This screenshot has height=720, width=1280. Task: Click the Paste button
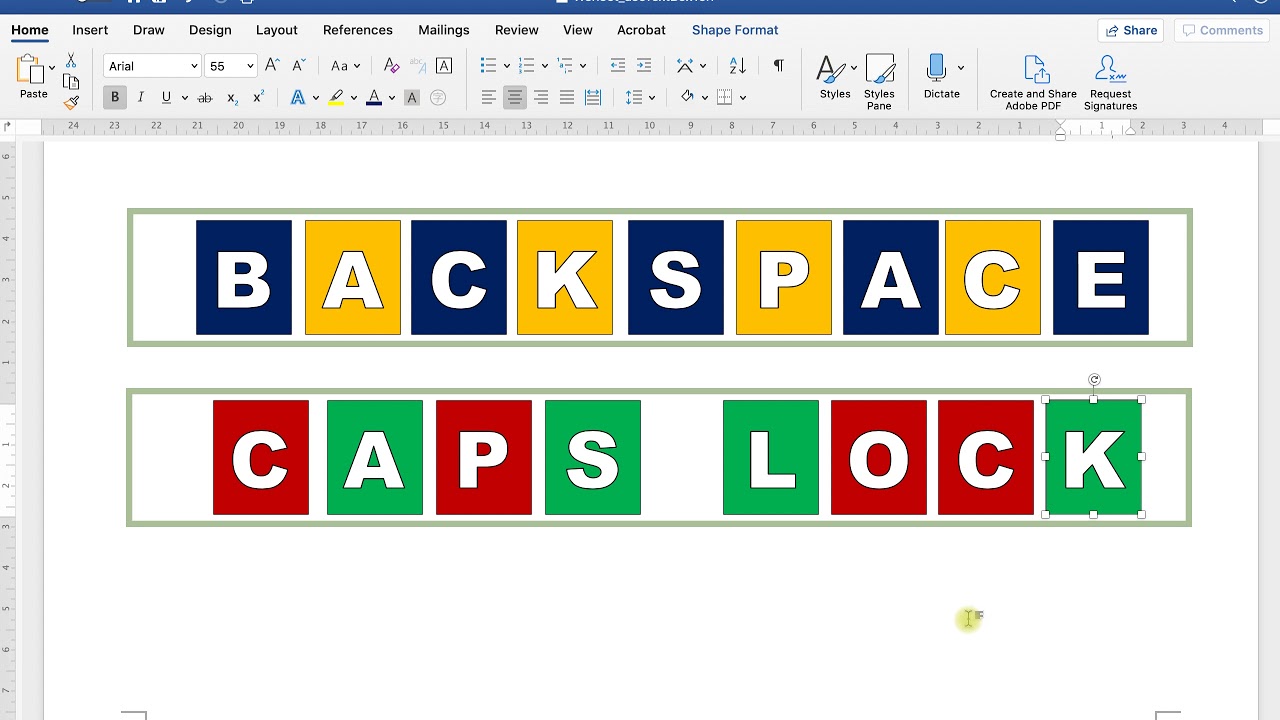click(33, 78)
